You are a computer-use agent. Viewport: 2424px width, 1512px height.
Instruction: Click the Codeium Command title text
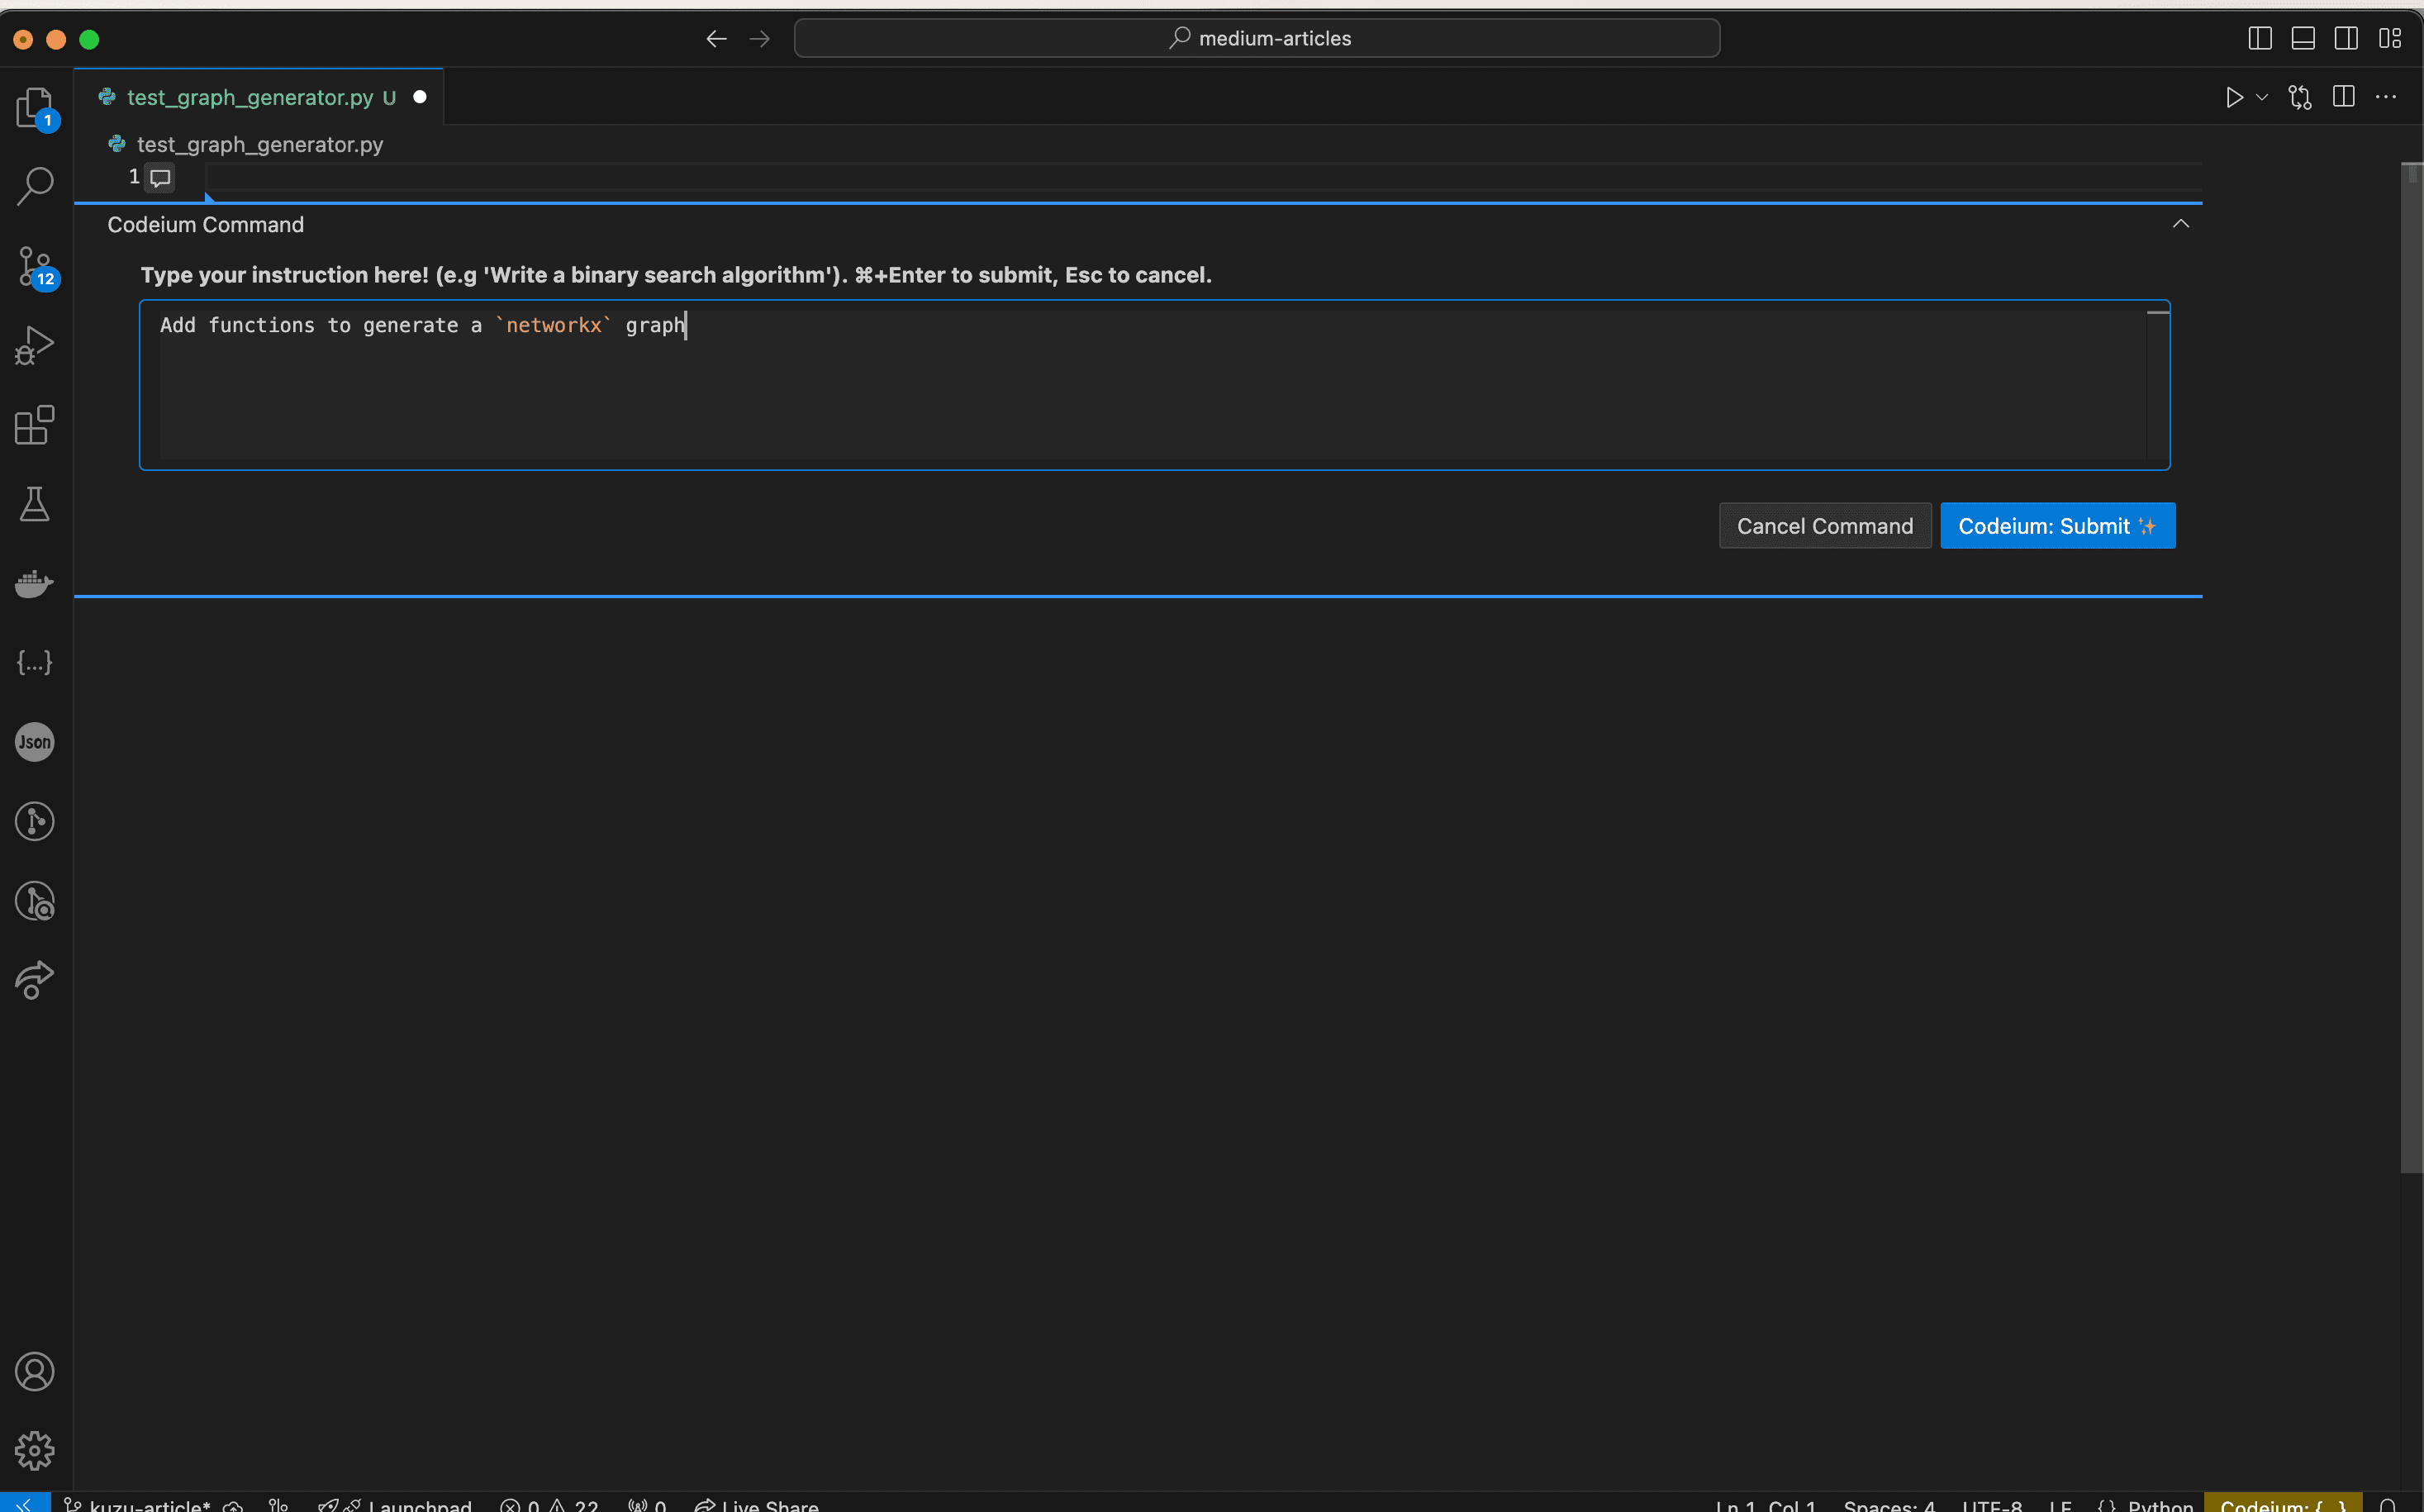pyautogui.click(x=206, y=225)
